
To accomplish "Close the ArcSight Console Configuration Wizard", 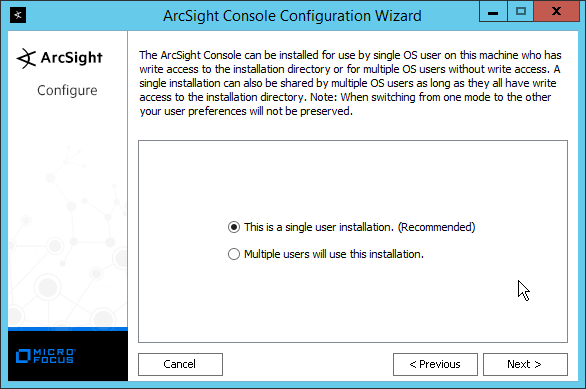I will click(556, 12).
